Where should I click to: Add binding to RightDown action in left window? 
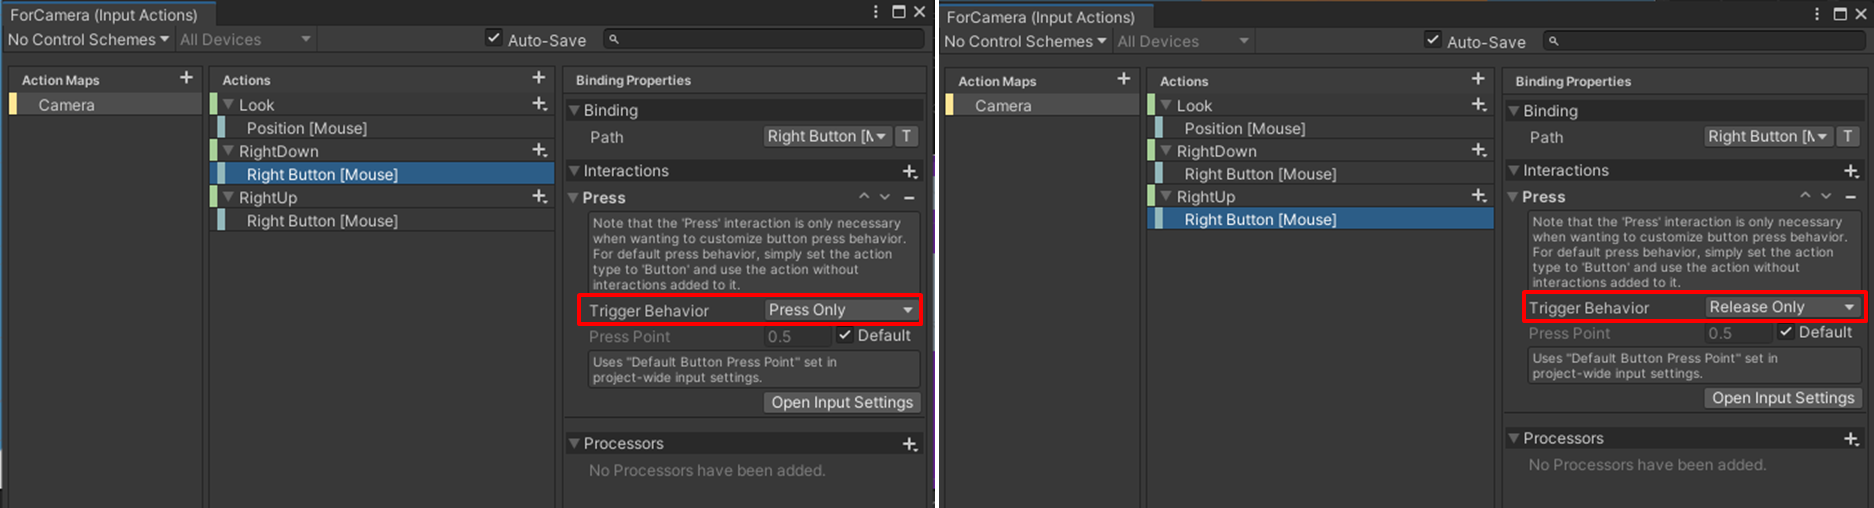pos(540,150)
